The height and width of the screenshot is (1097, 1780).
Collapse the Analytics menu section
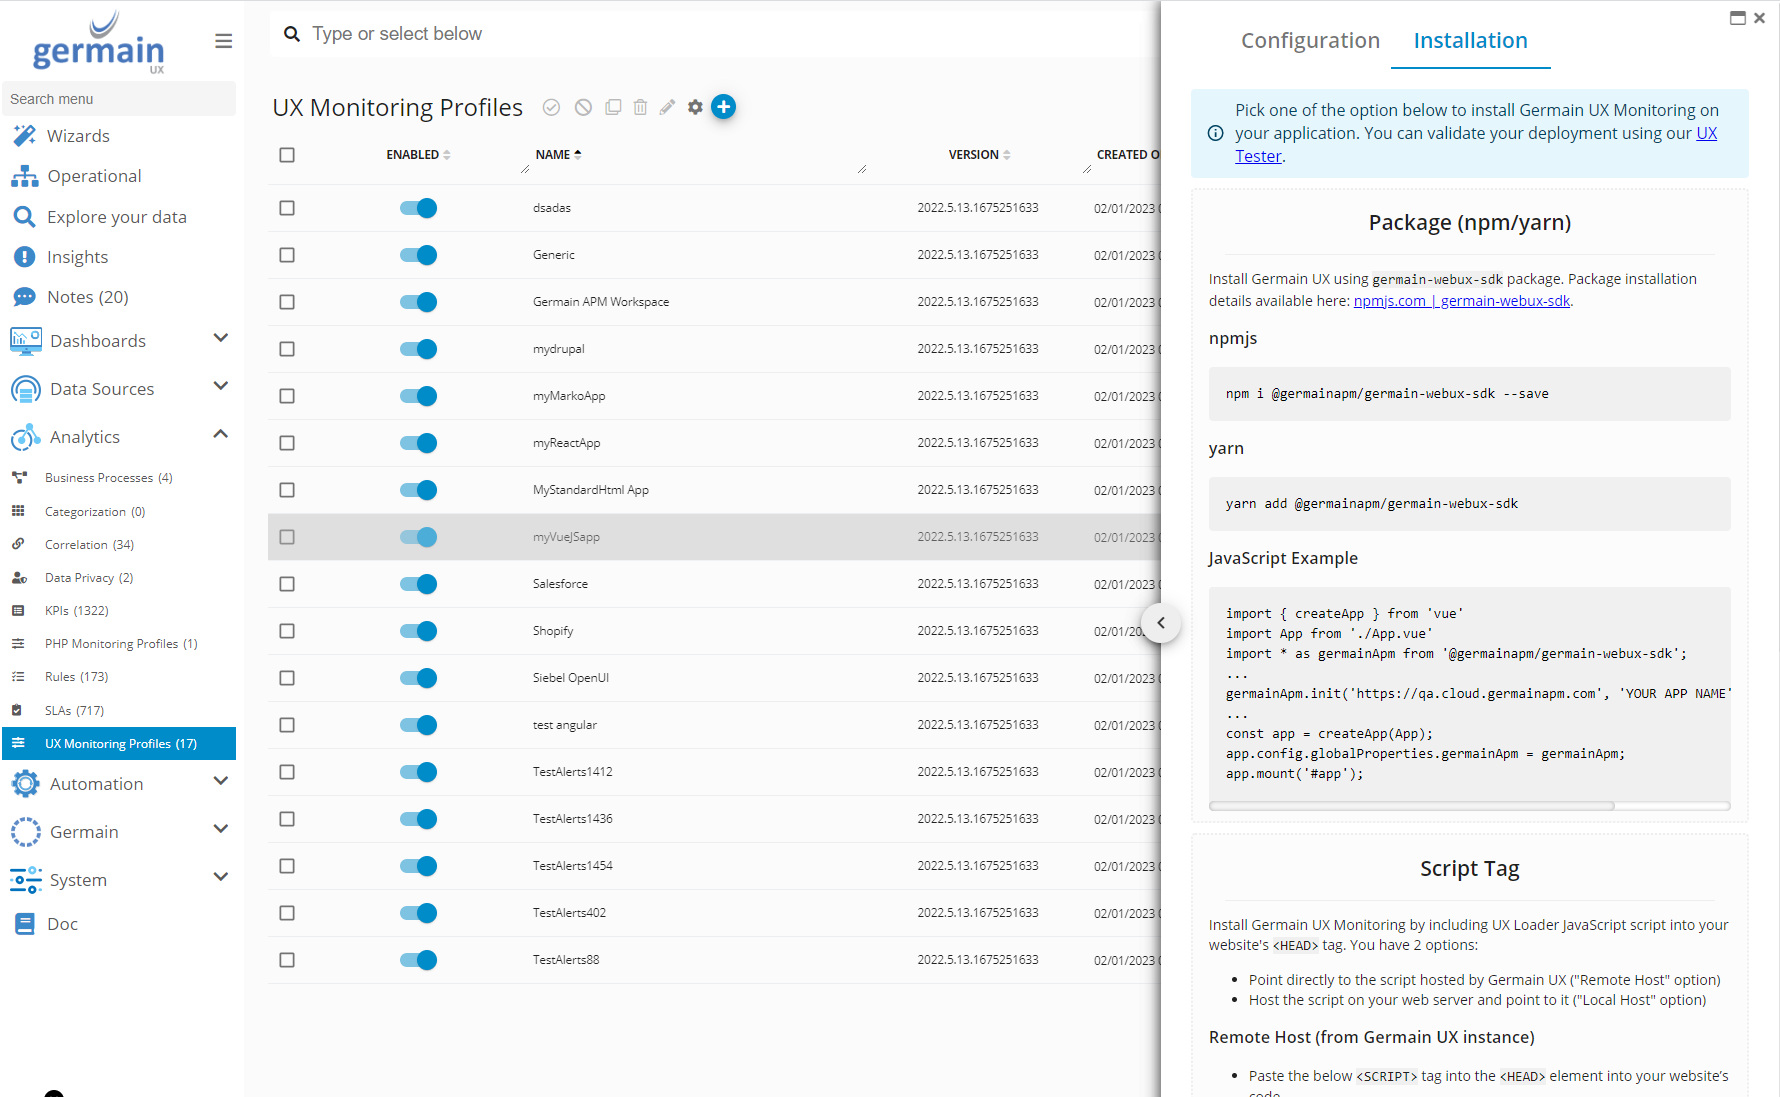(x=221, y=435)
